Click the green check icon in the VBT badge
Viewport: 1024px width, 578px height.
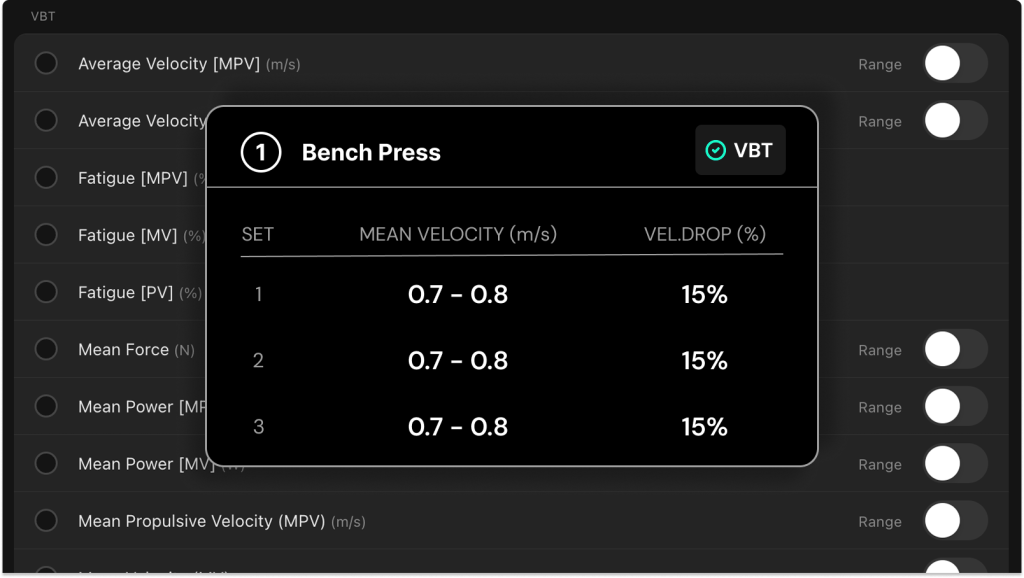tap(714, 150)
